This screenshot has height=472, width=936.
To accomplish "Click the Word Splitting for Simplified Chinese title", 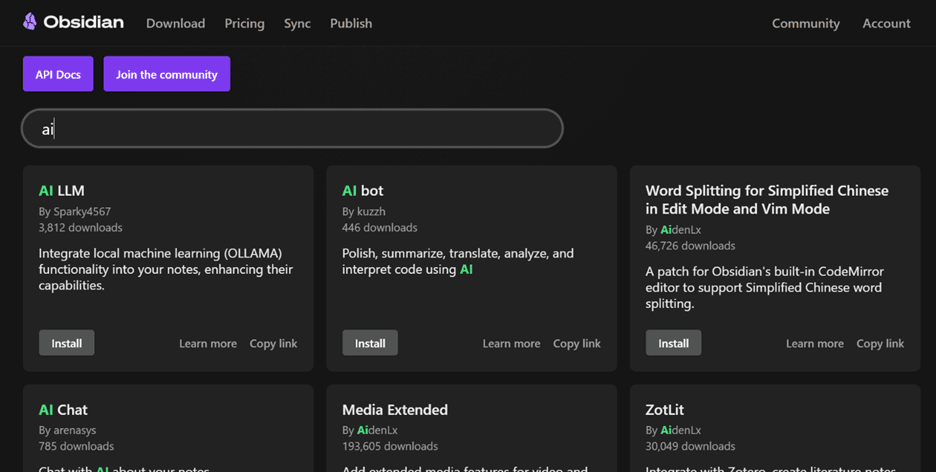I will point(766,199).
